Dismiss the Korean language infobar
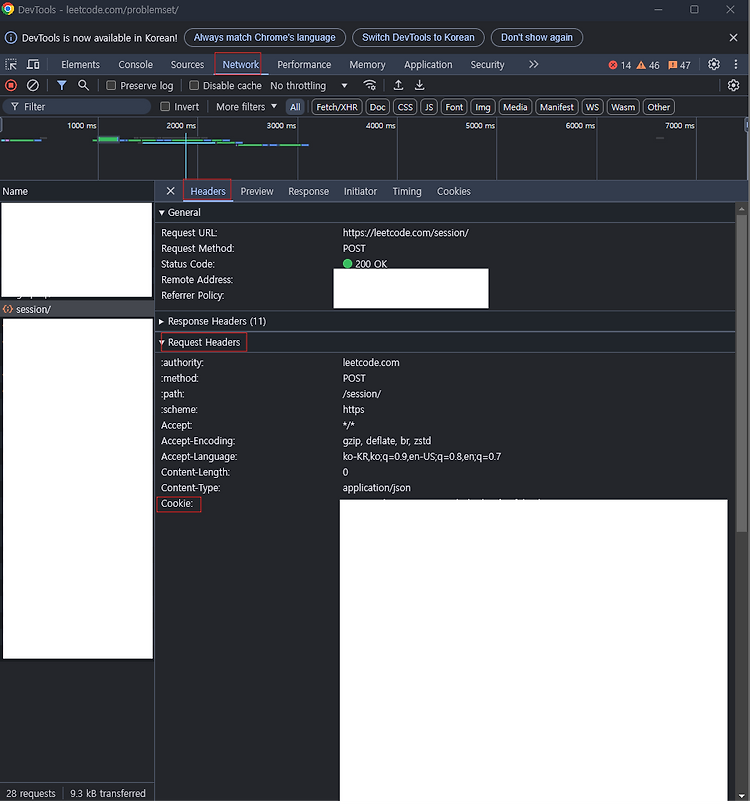Screen dimensions: 750x804 tap(734, 37)
